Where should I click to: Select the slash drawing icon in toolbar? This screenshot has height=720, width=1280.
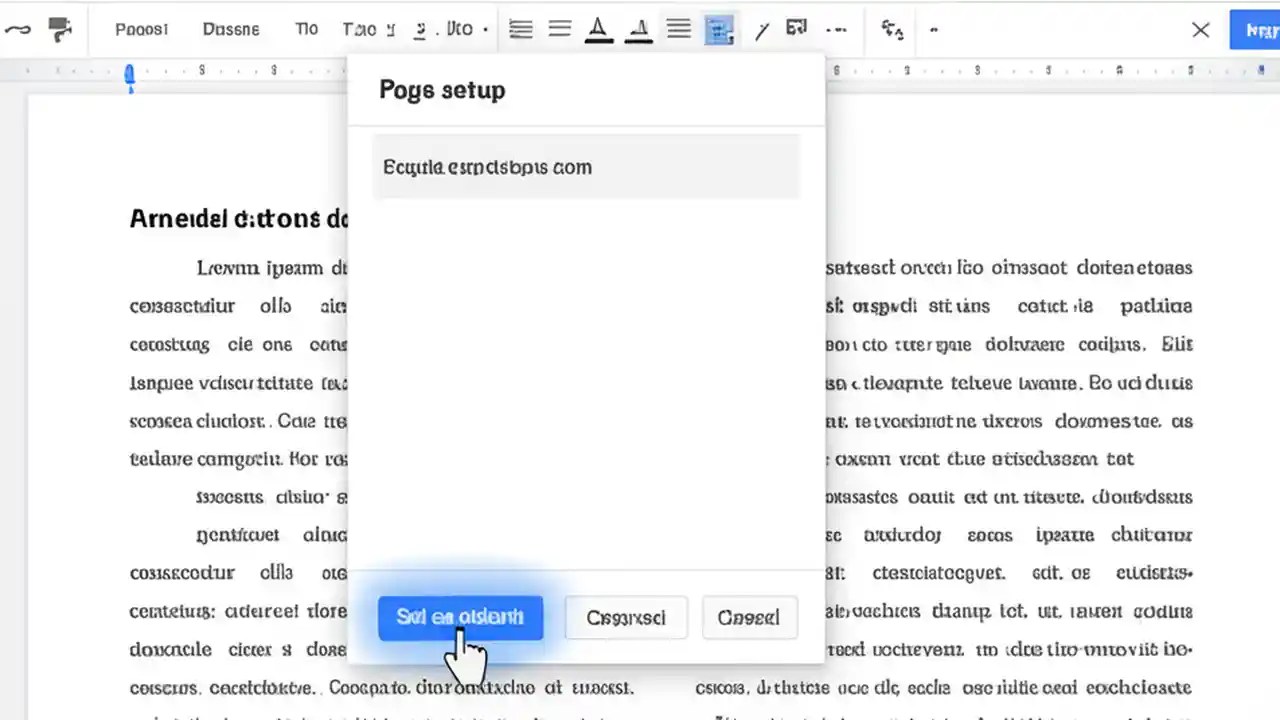click(762, 29)
